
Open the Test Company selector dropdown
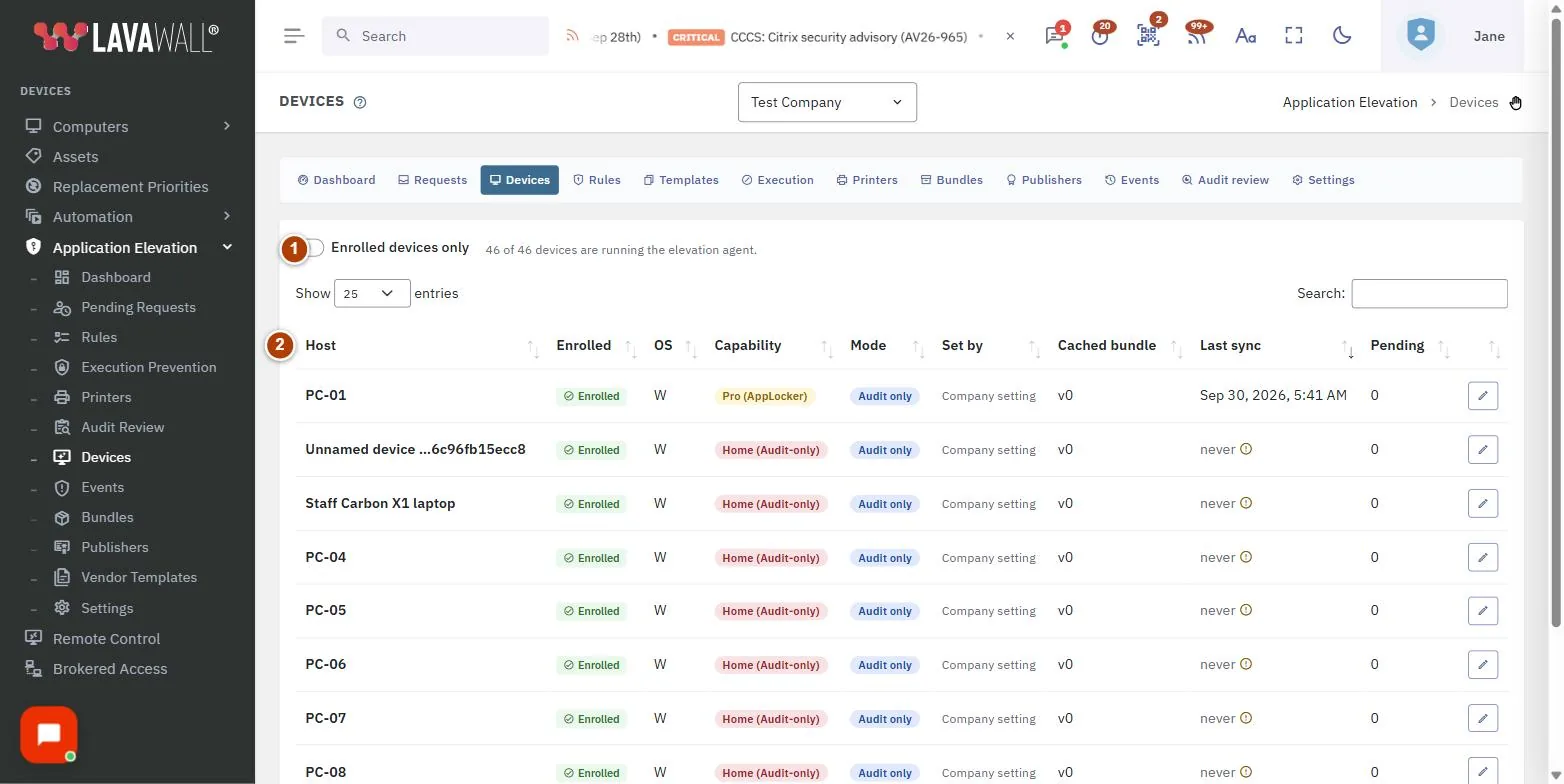pos(827,102)
